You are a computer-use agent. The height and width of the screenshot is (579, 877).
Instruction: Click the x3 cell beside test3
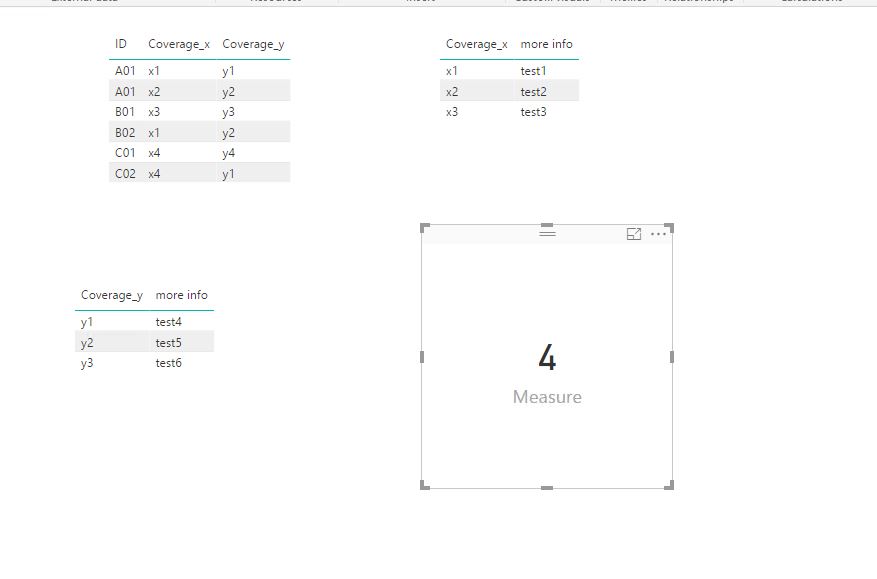[451, 112]
